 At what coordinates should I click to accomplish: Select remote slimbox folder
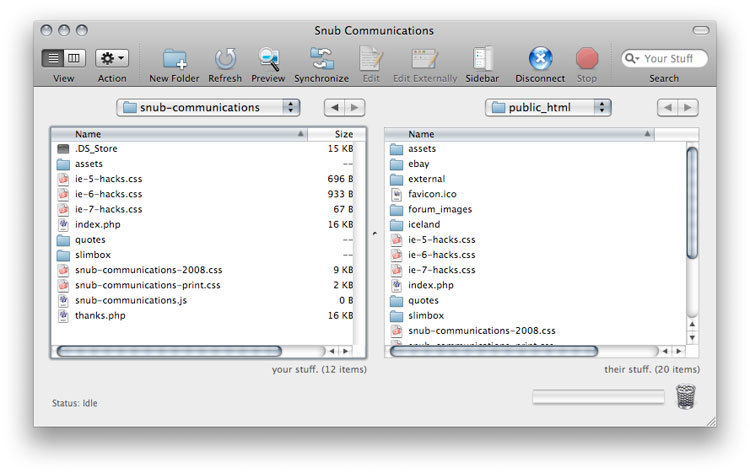(426, 316)
